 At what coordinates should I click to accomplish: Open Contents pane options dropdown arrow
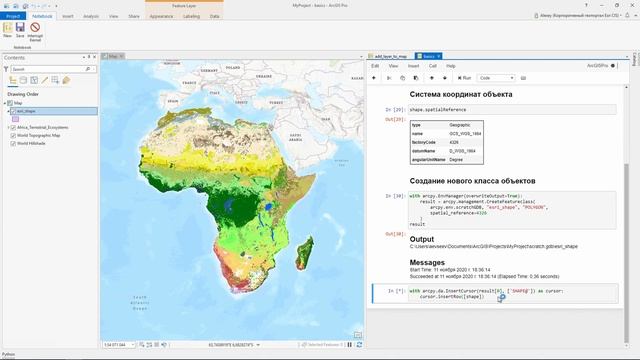[84, 58]
